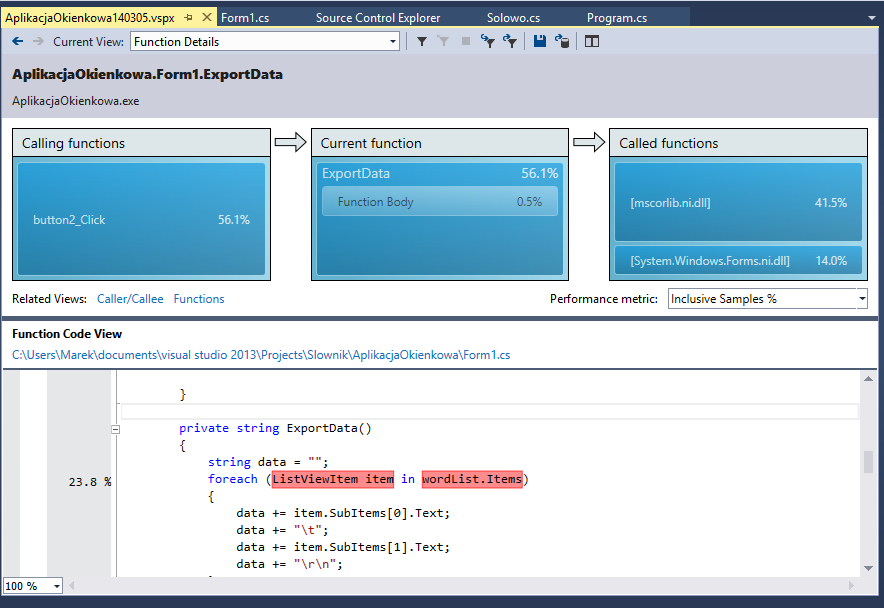884x608 pixels.
Task: Collapse the ExportData method code block
Action: pos(116,429)
